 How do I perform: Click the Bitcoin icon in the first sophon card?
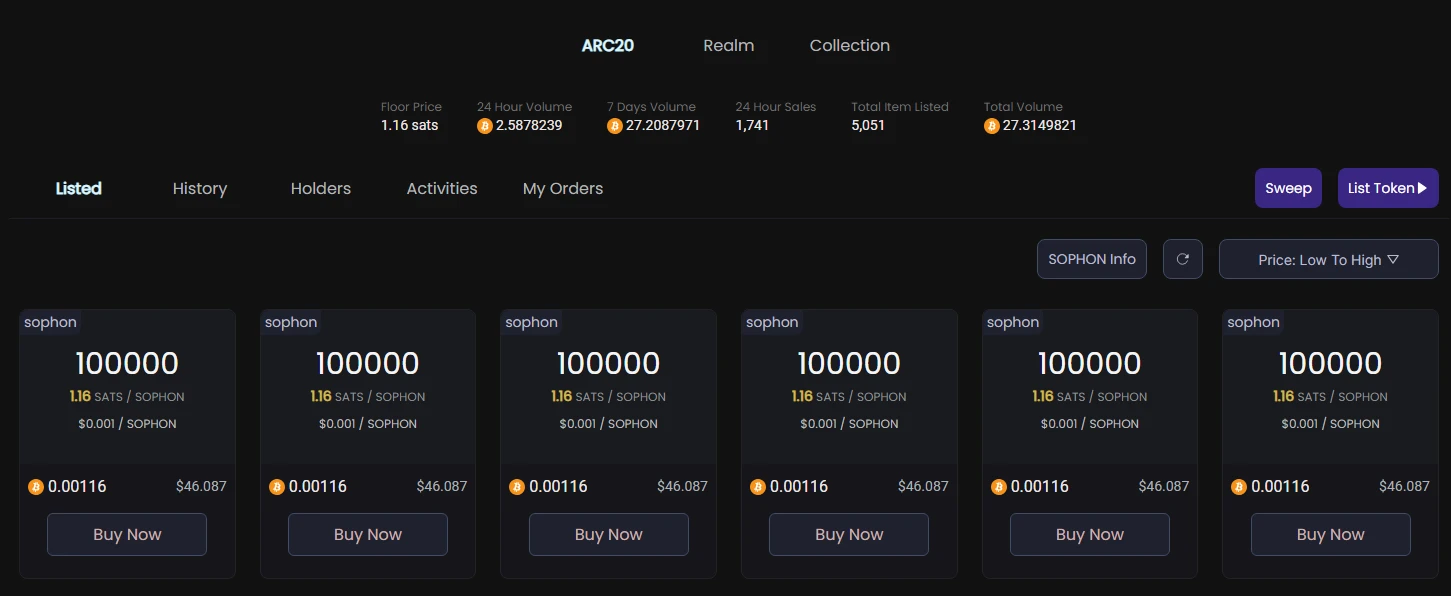pyautogui.click(x=36, y=487)
